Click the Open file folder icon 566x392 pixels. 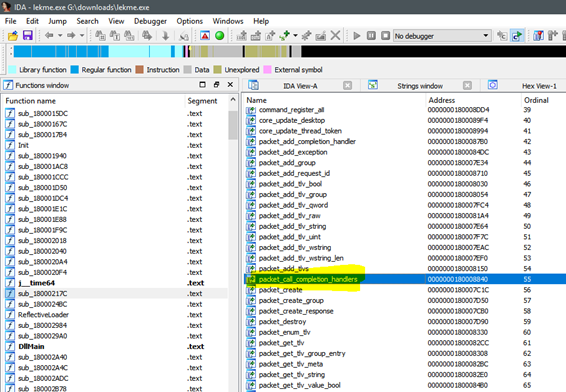13,35
